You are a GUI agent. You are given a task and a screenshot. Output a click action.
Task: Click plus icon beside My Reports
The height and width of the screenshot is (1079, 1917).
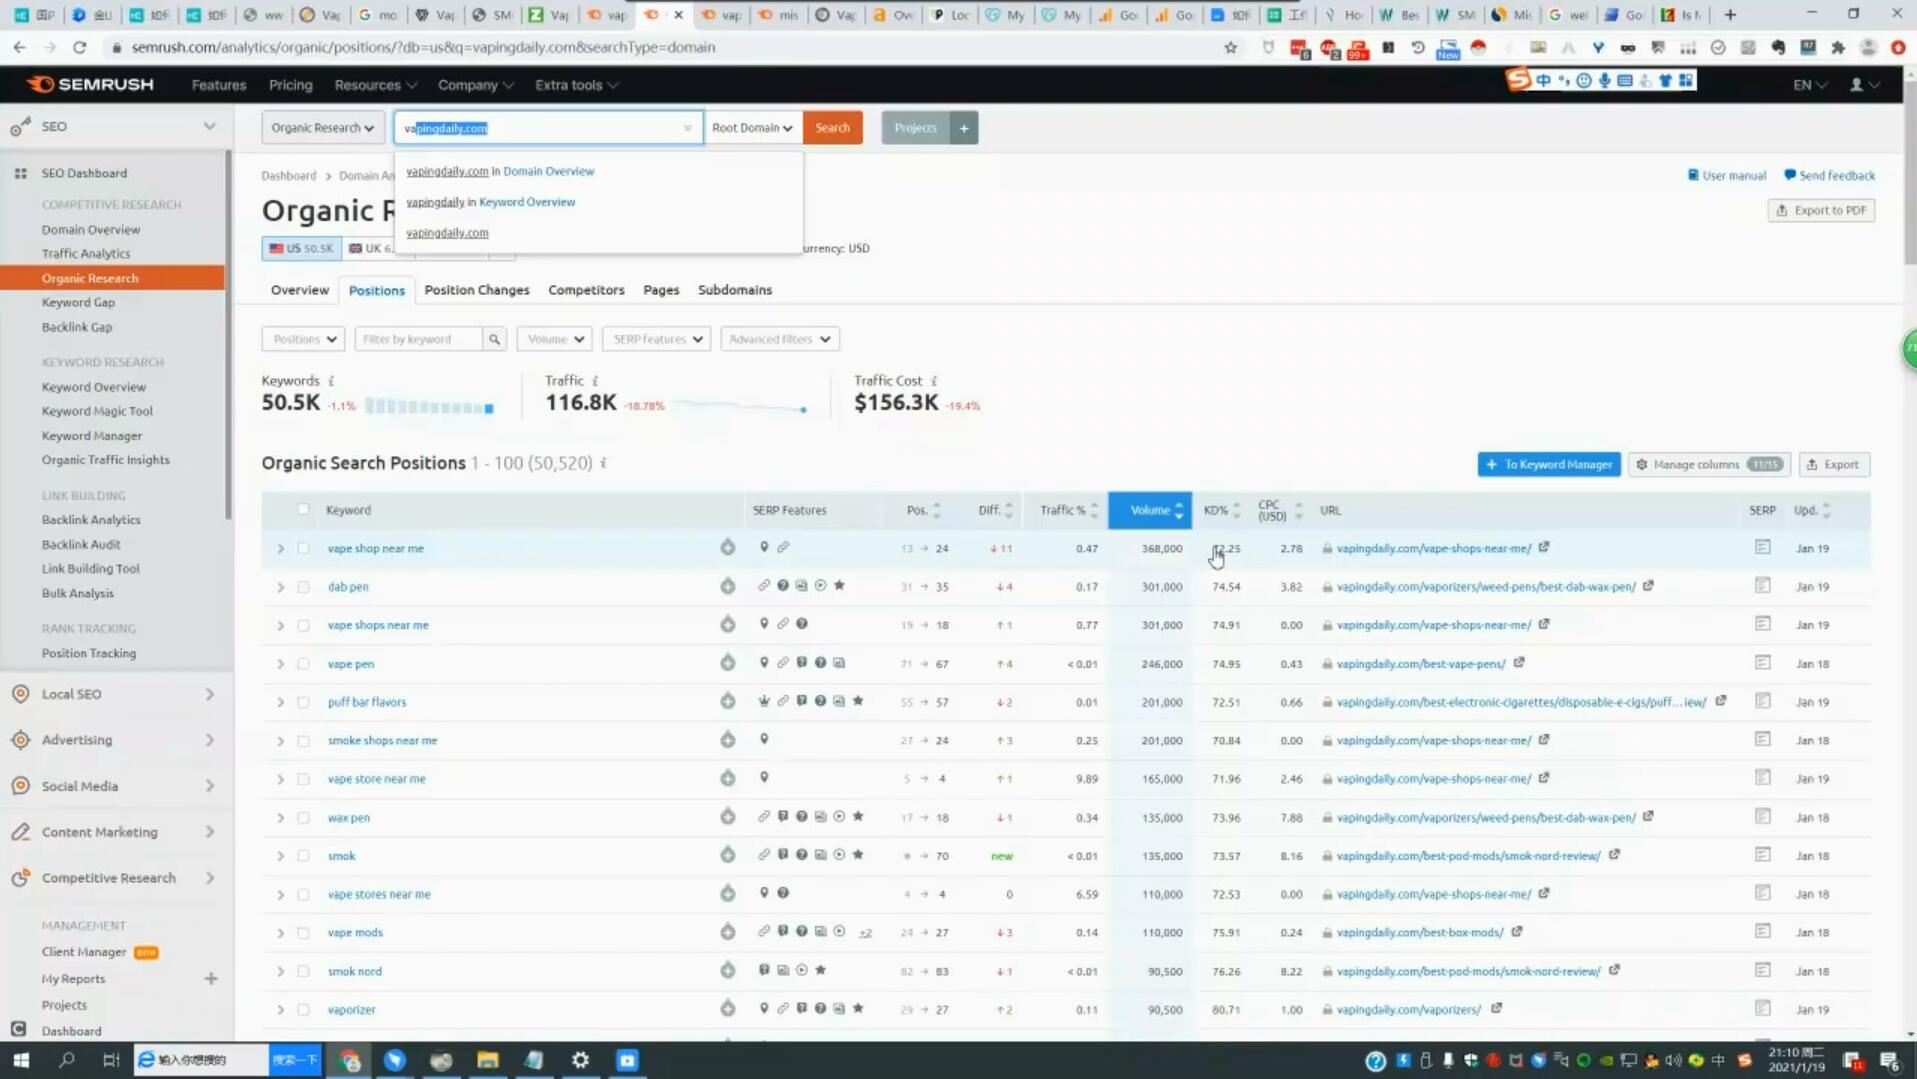211,978
